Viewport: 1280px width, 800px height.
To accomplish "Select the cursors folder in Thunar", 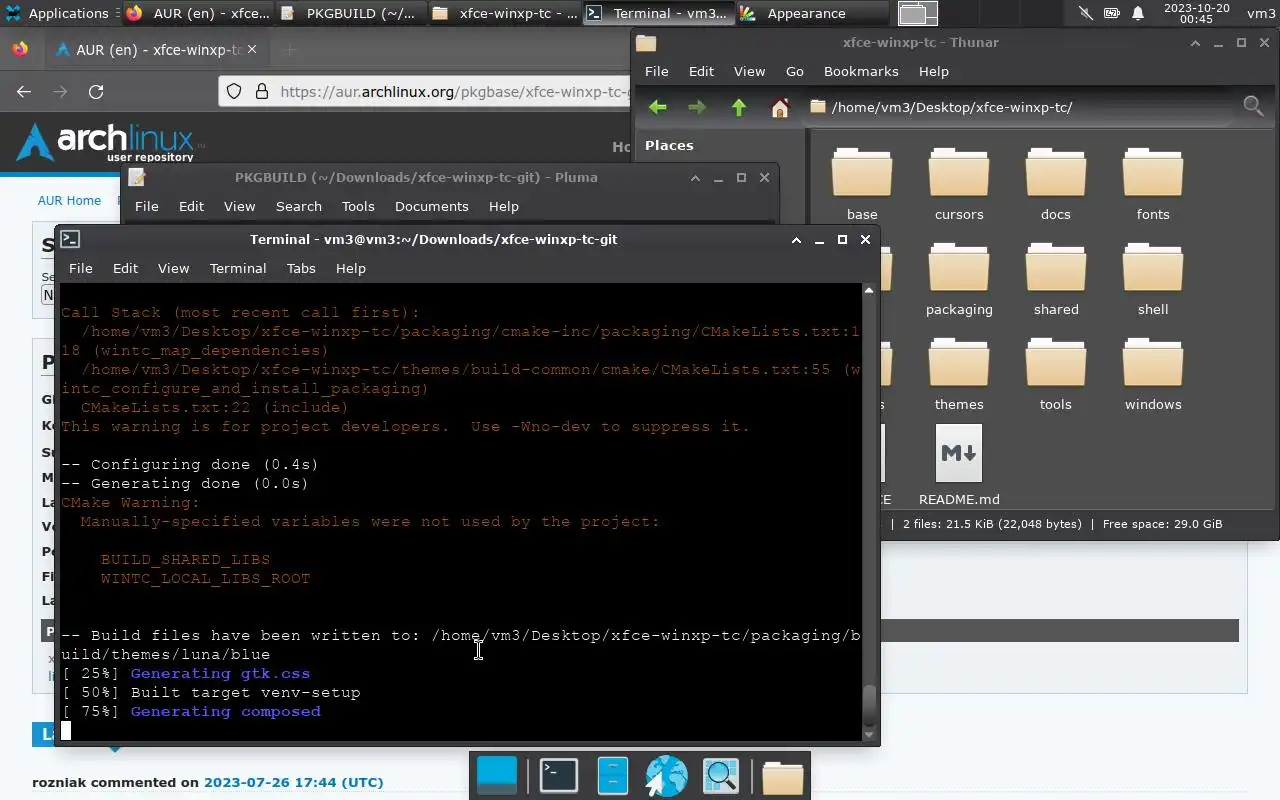I will coord(959,184).
